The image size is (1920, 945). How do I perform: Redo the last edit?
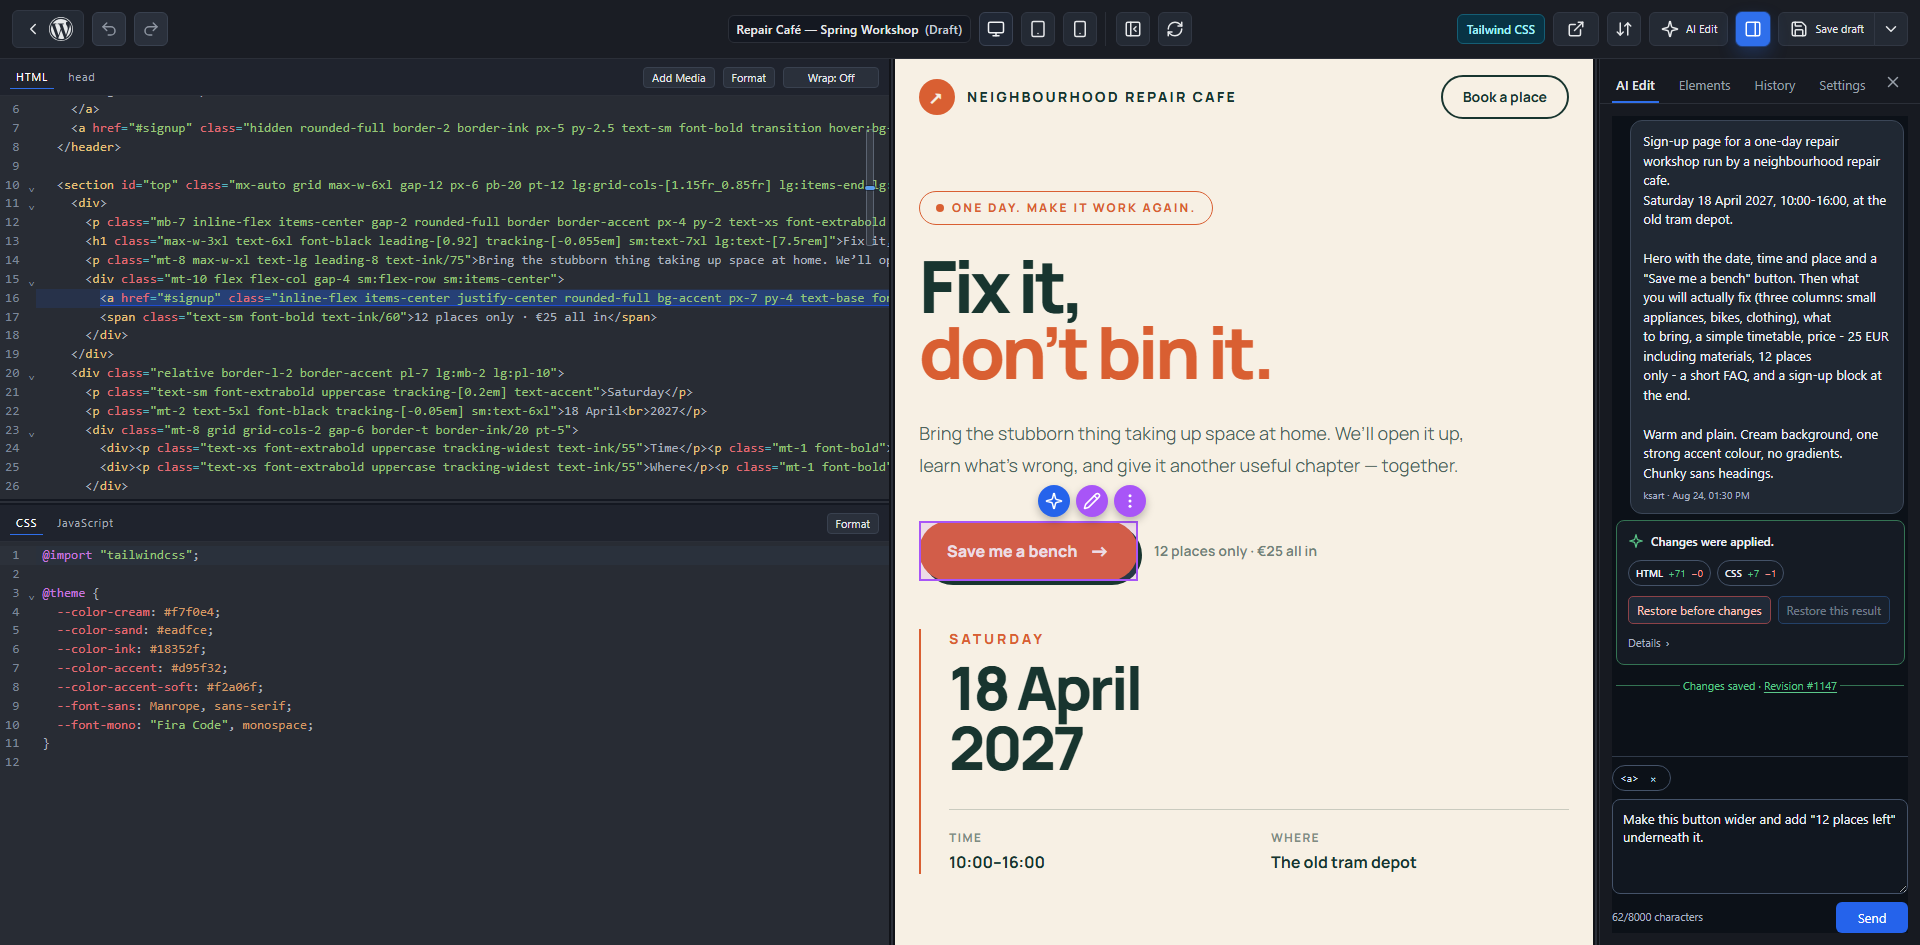(x=151, y=29)
